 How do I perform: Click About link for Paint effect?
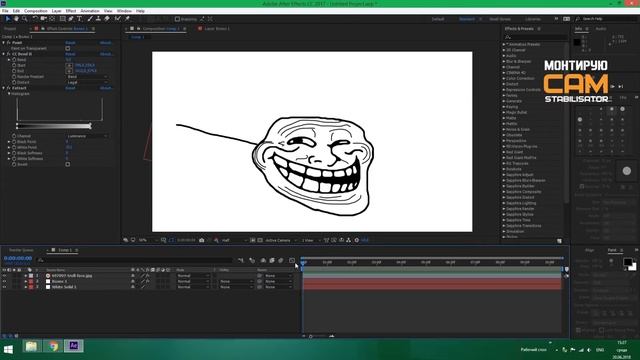pos(106,42)
